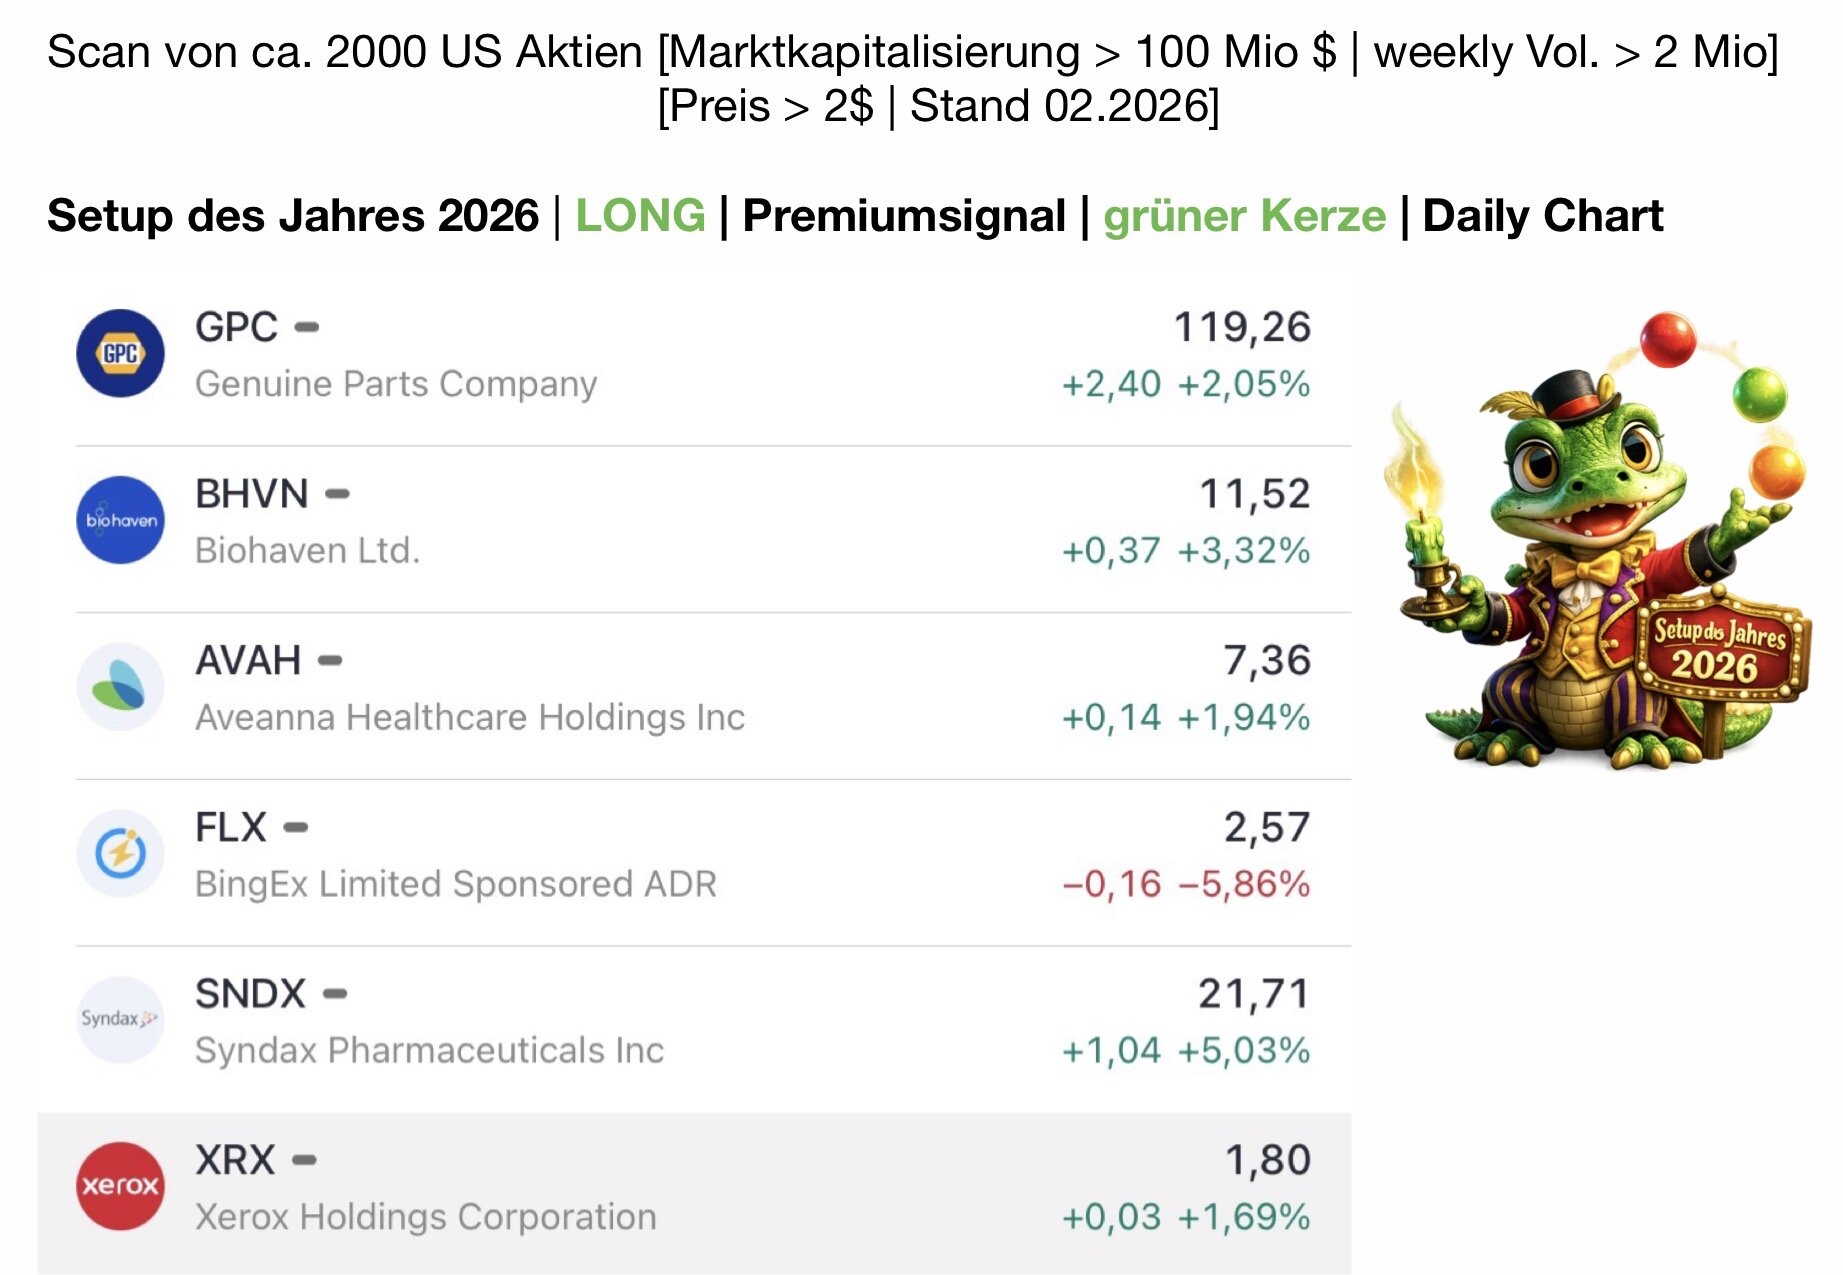
Task: Click the Xerox Holdings Corporation name
Action: pyautogui.click(x=426, y=1217)
